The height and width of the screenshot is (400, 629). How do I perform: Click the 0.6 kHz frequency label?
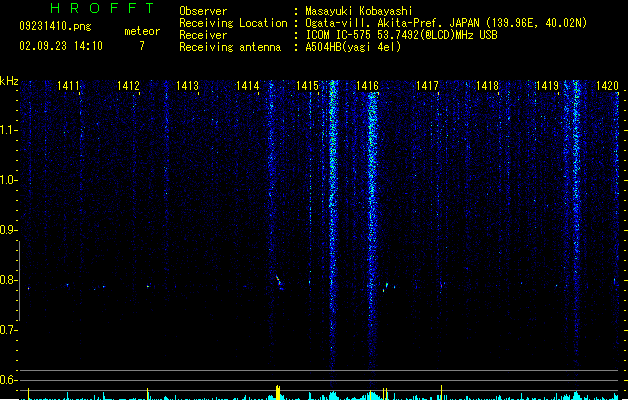(x=8, y=380)
